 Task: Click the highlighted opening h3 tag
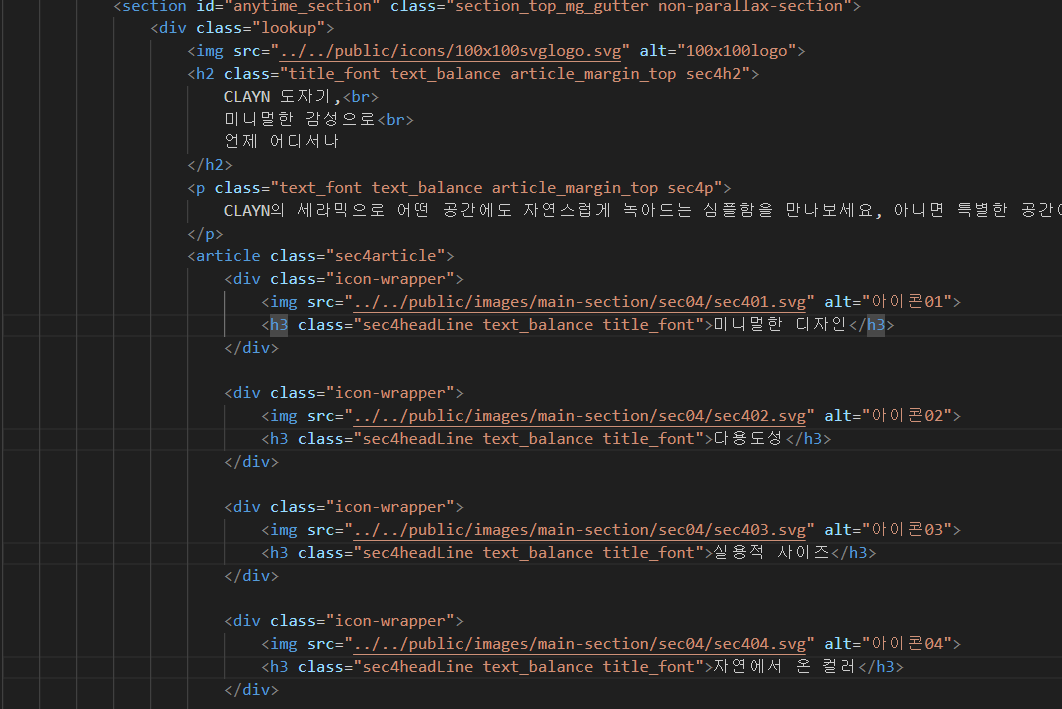tap(279, 325)
